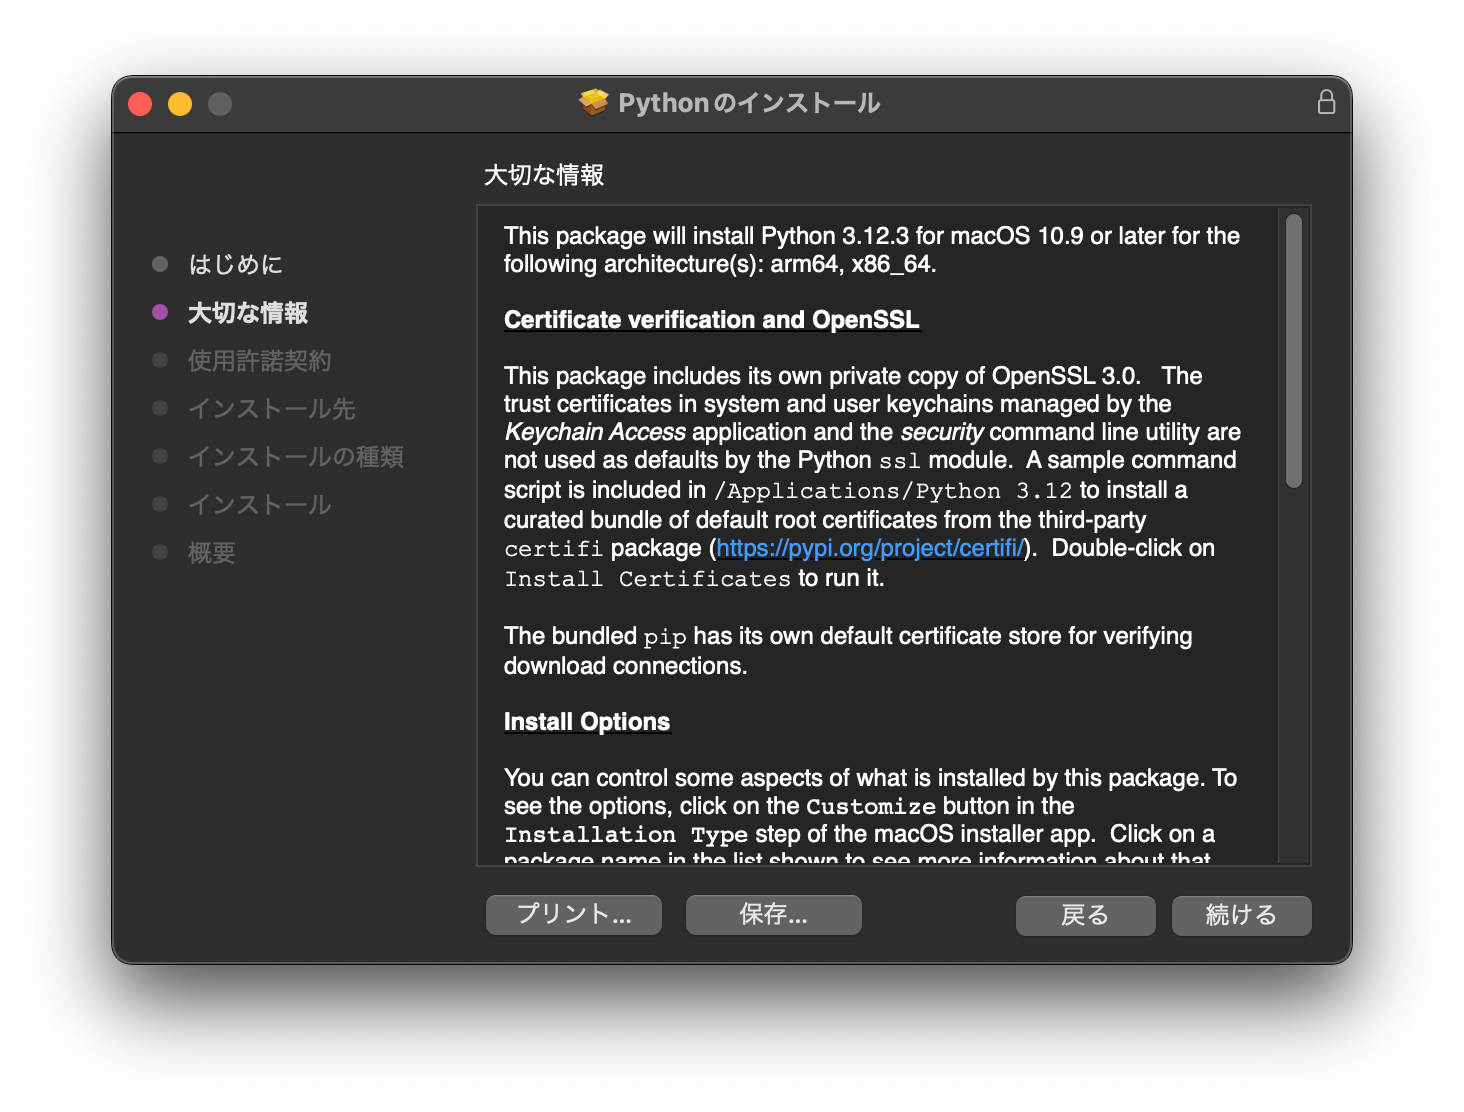Image resolution: width=1464 pixels, height=1112 pixels.
Task: Click the Python installer package icon
Action: [594, 102]
